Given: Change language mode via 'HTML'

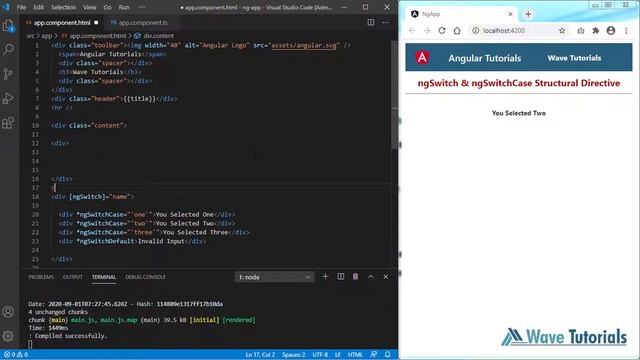Looking at the screenshot, I should click(355, 355).
